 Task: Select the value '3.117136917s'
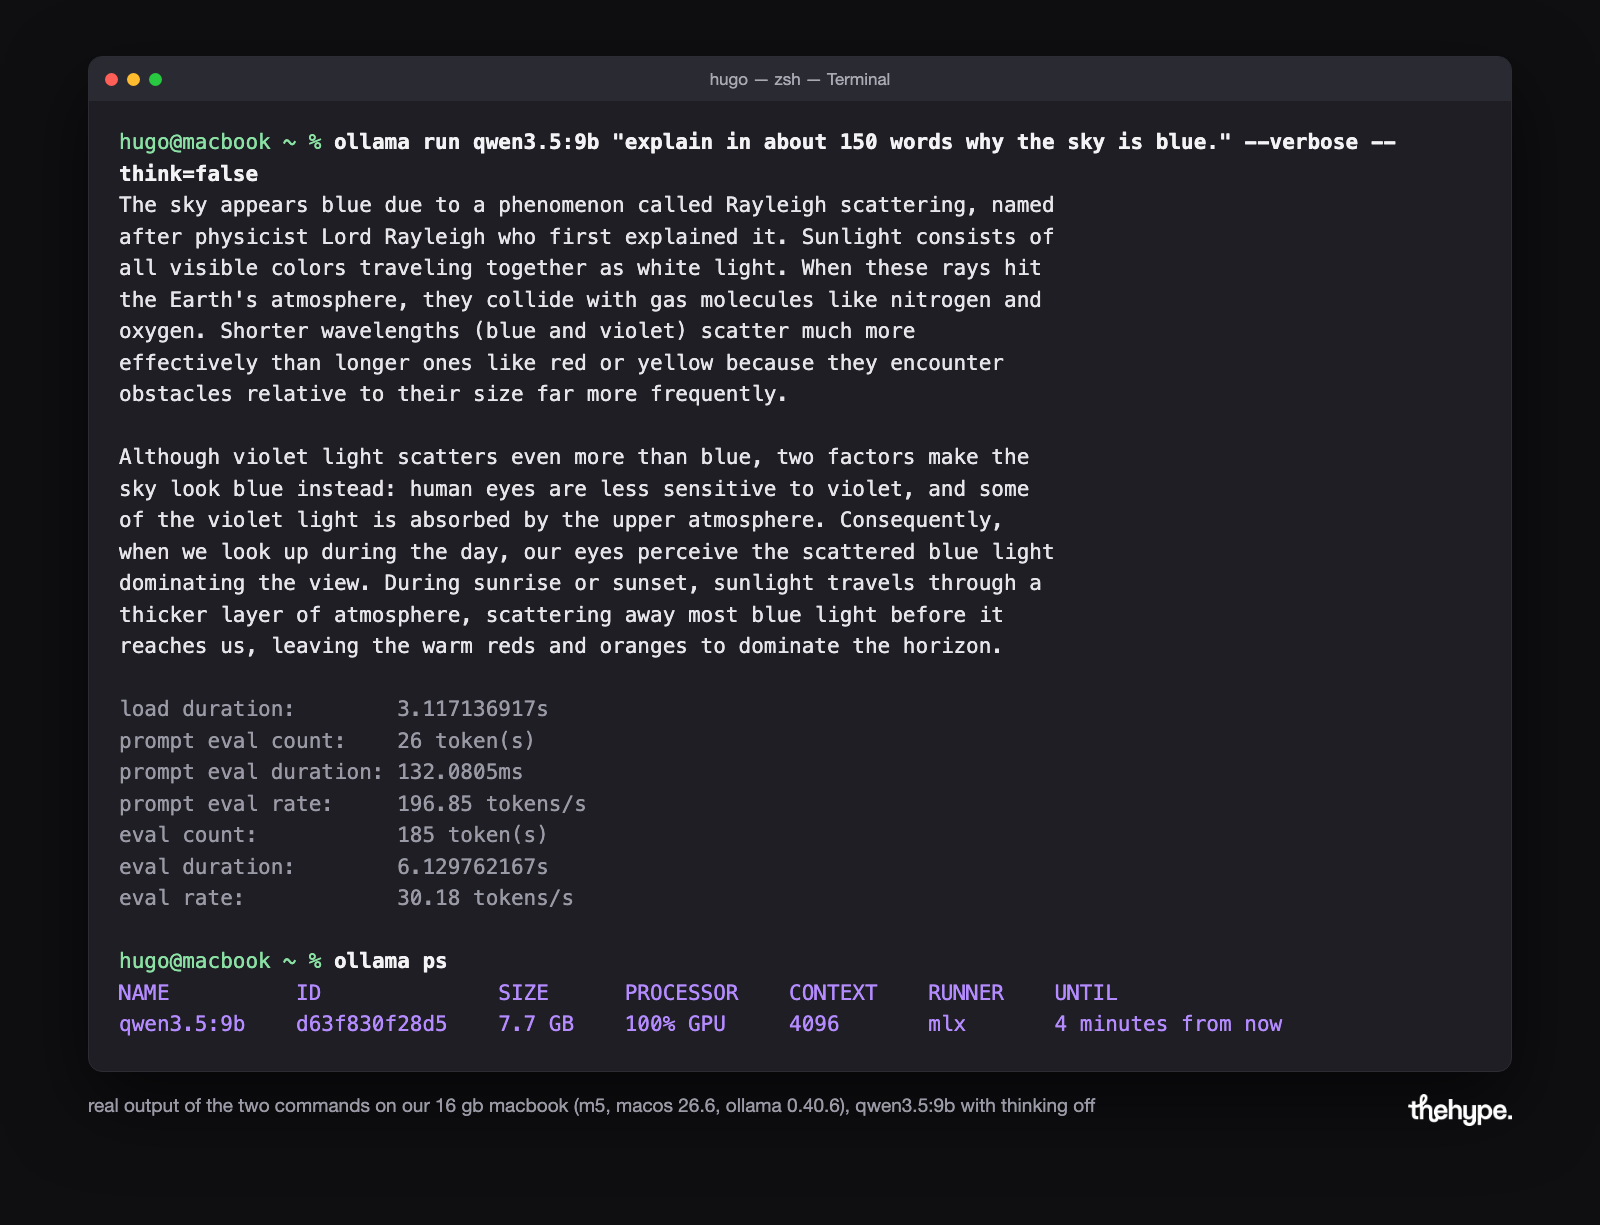tap(473, 709)
